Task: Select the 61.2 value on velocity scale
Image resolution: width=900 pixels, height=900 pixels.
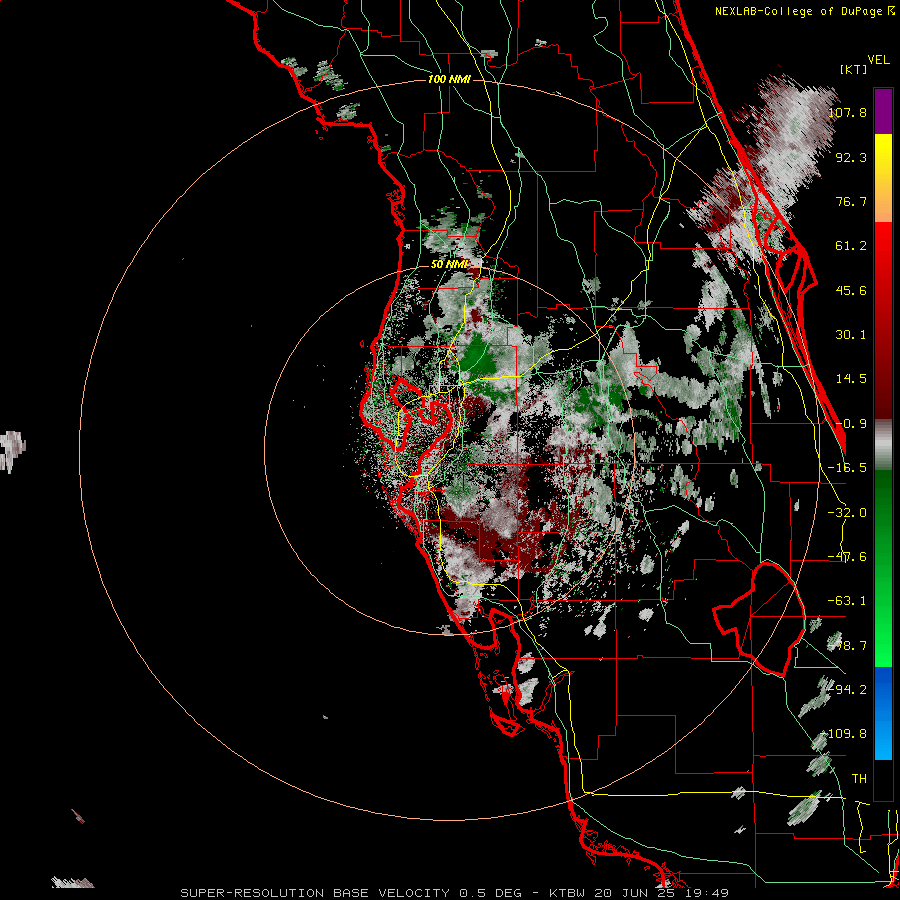Action: 851,246
